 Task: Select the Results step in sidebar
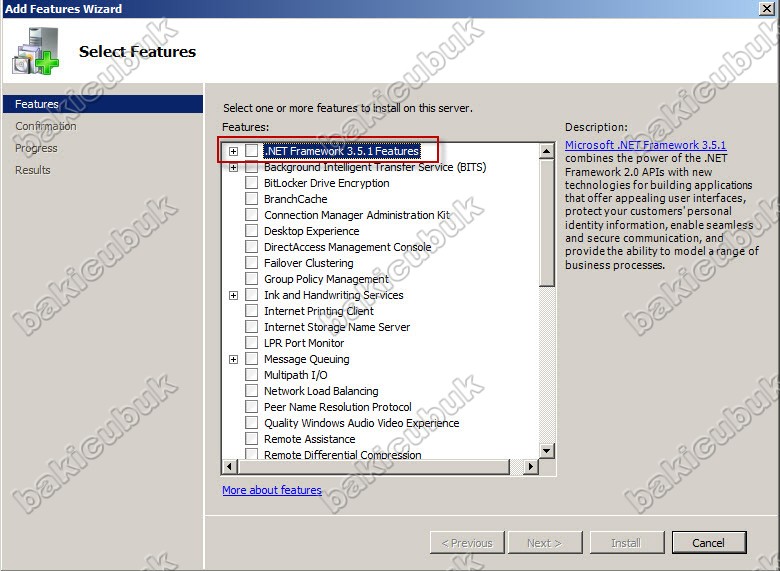(33, 170)
